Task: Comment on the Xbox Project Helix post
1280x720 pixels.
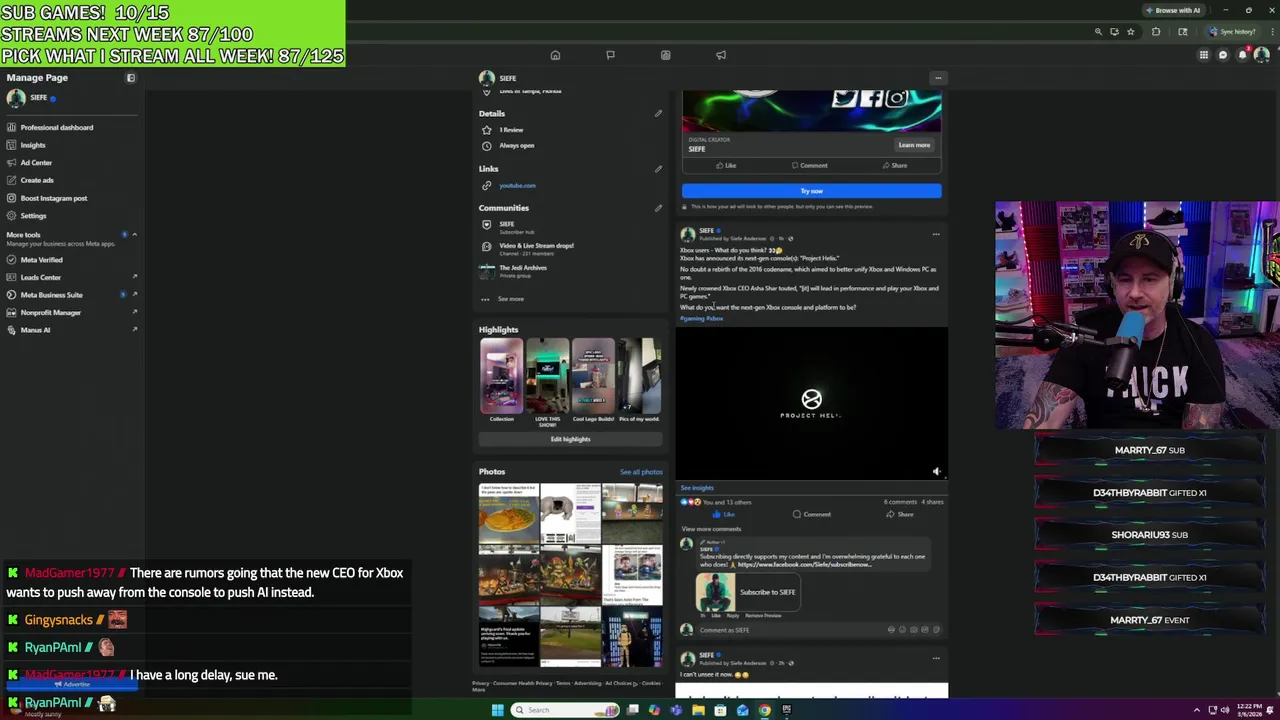Action: (811, 515)
